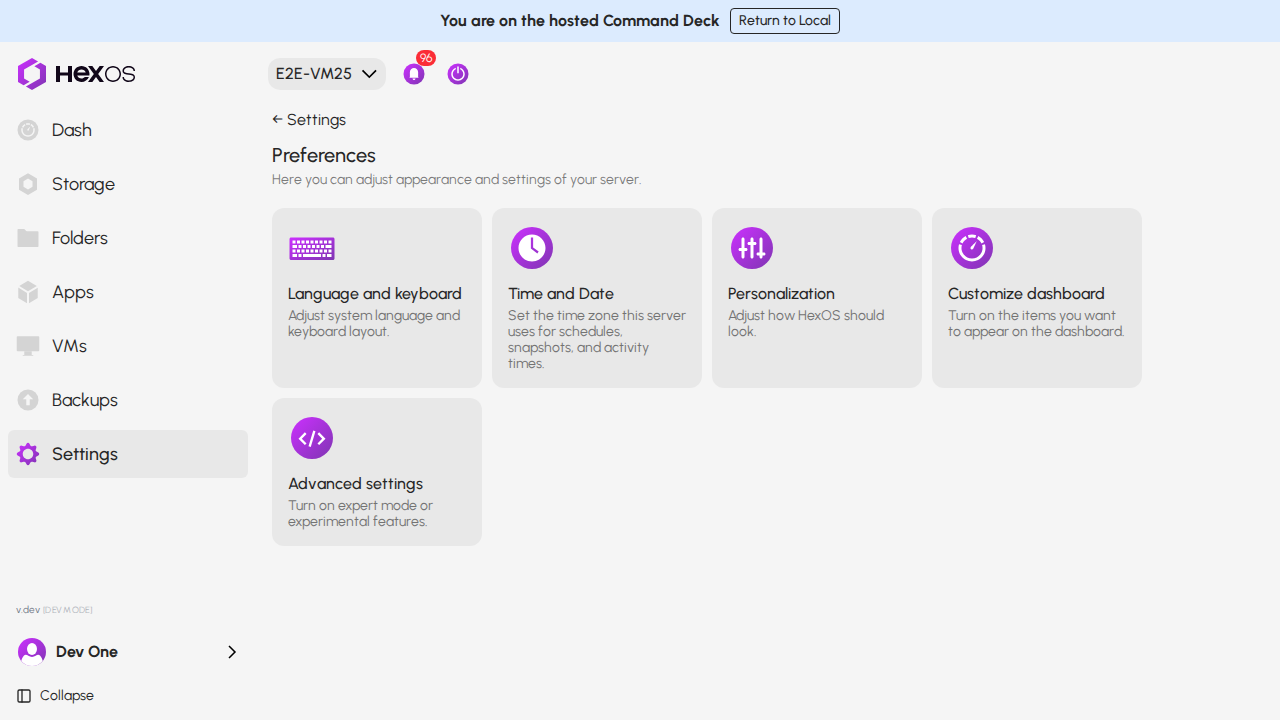The width and height of the screenshot is (1280, 720).
Task: Open the notifications bell icon
Action: click(x=414, y=74)
